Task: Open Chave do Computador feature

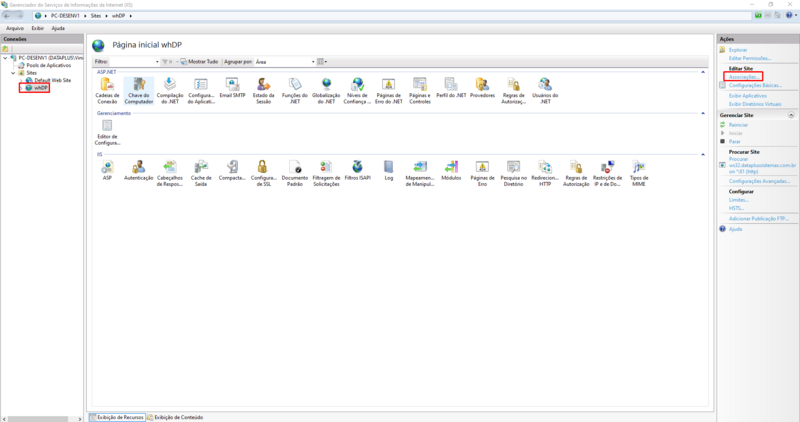Action: [x=139, y=91]
